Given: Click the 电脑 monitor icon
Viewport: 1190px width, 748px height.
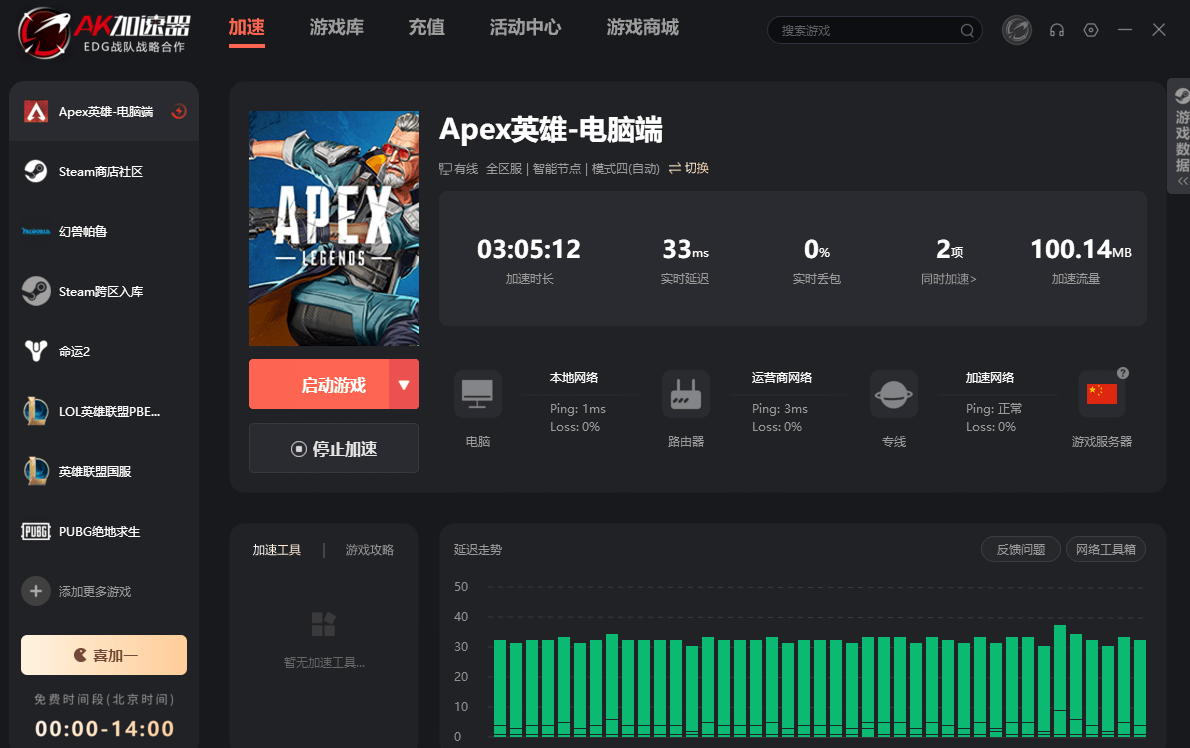Looking at the screenshot, I should pyautogui.click(x=477, y=394).
